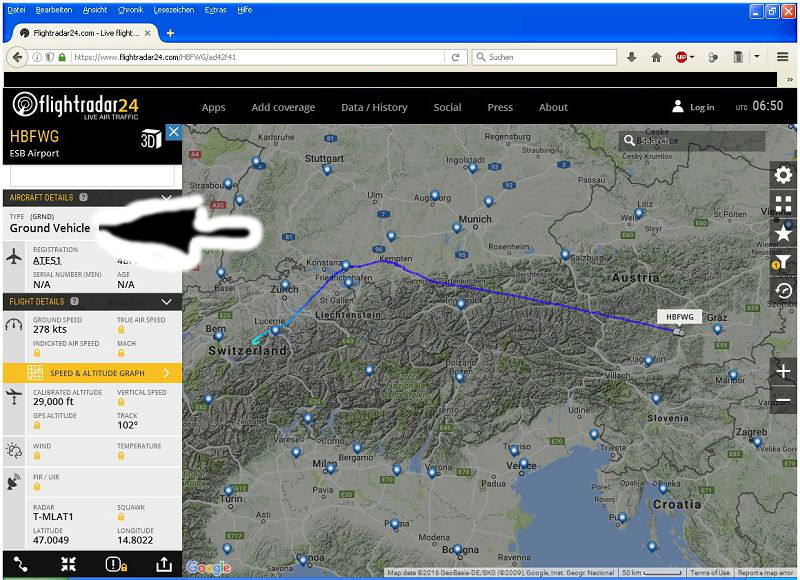800x580 pixels.
Task: Open Data / History link
Action: click(374, 107)
